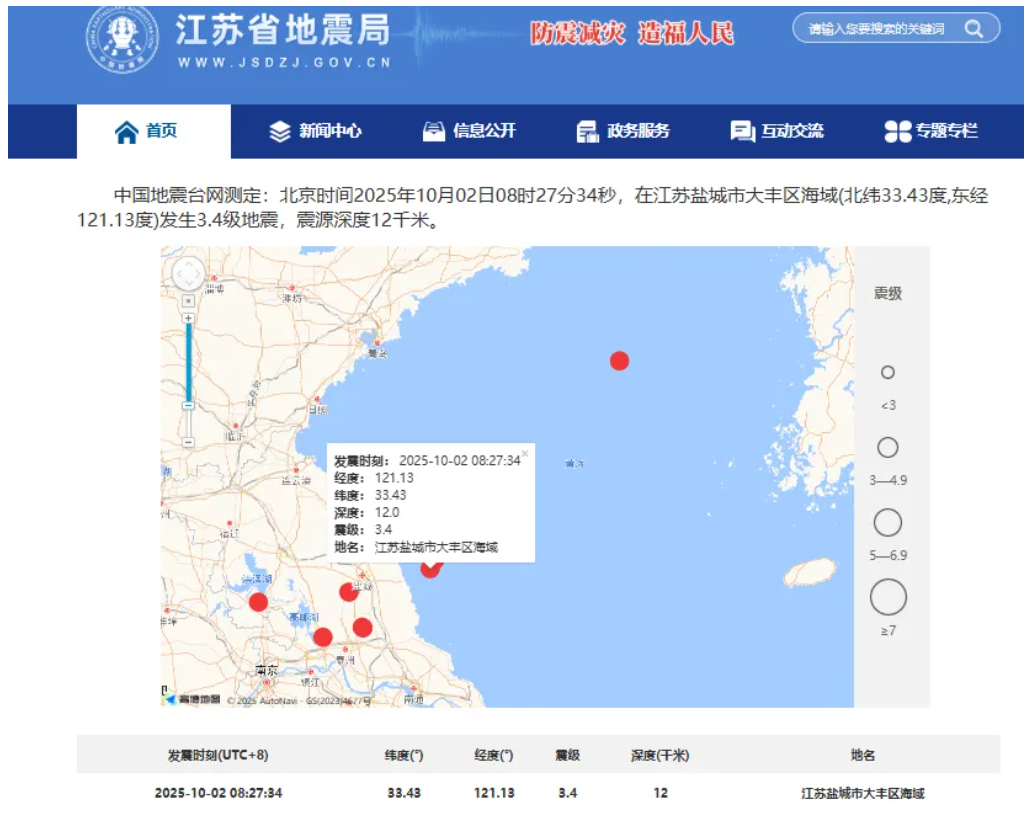The width and height of the screenshot is (1026, 828).
Task: Click the search magnifier icon
Action: pos(973,29)
